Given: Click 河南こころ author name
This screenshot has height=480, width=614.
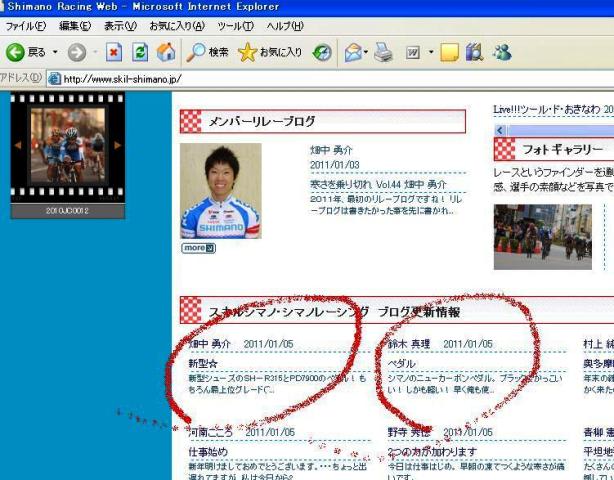Looking at the screenshot, I should 210,432.
